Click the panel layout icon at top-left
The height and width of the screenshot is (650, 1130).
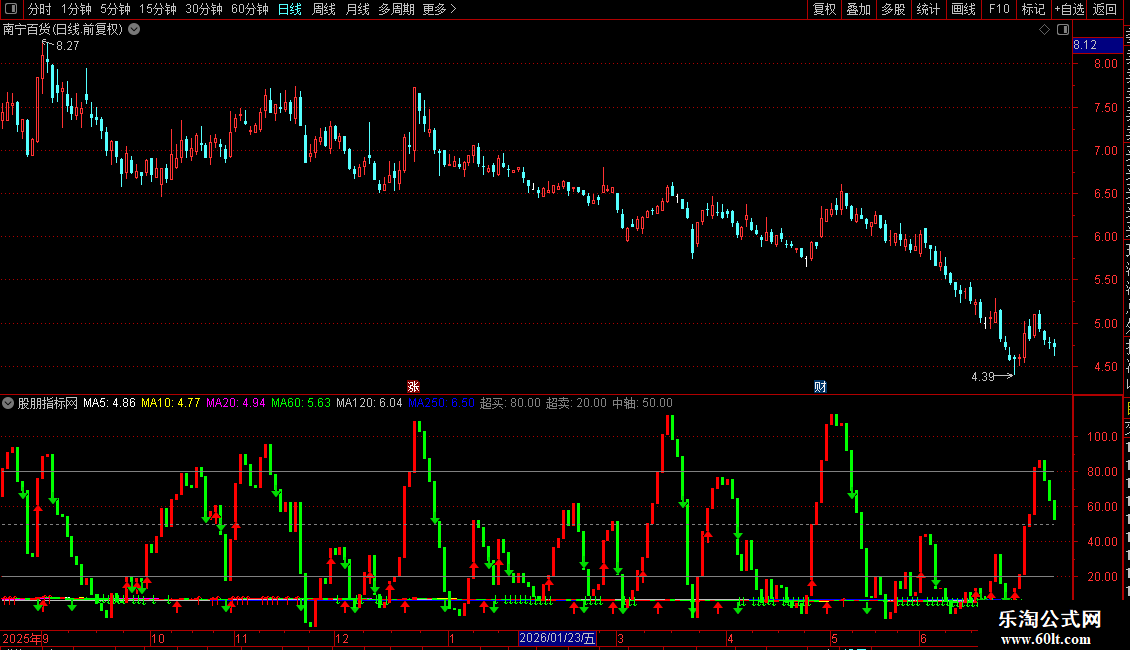coord(11,9)
